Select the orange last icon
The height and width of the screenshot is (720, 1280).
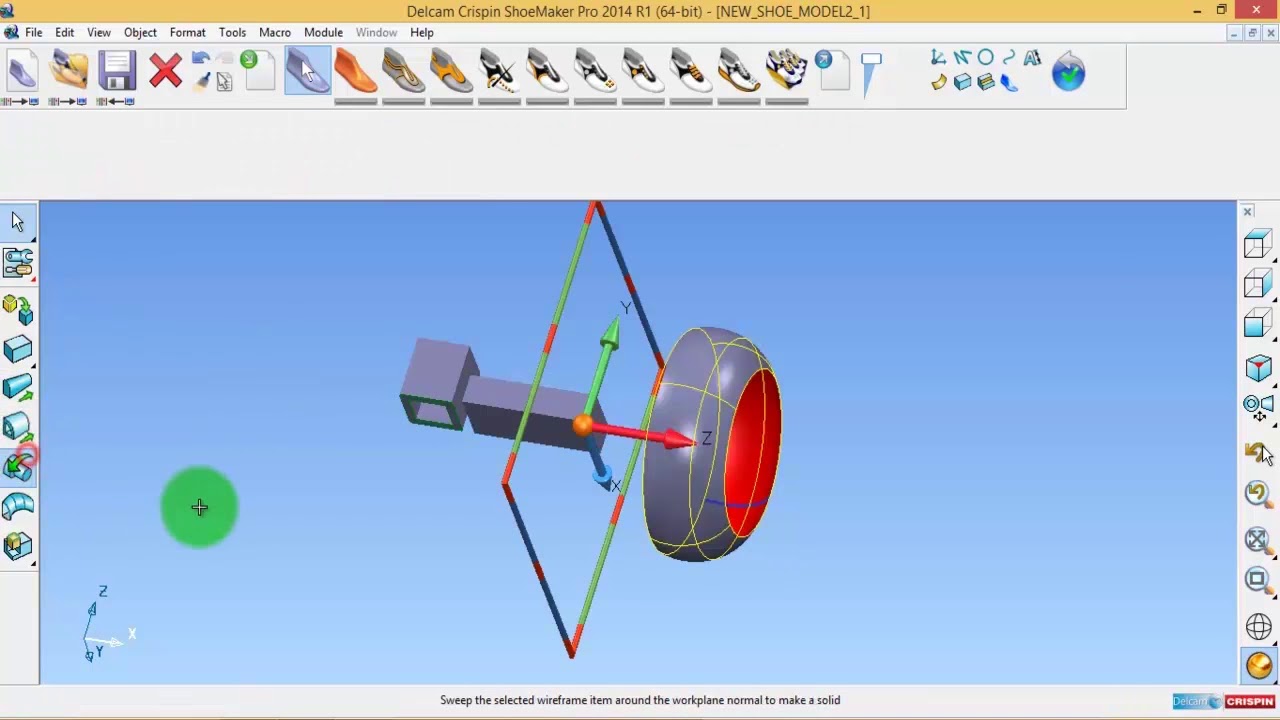356,72
